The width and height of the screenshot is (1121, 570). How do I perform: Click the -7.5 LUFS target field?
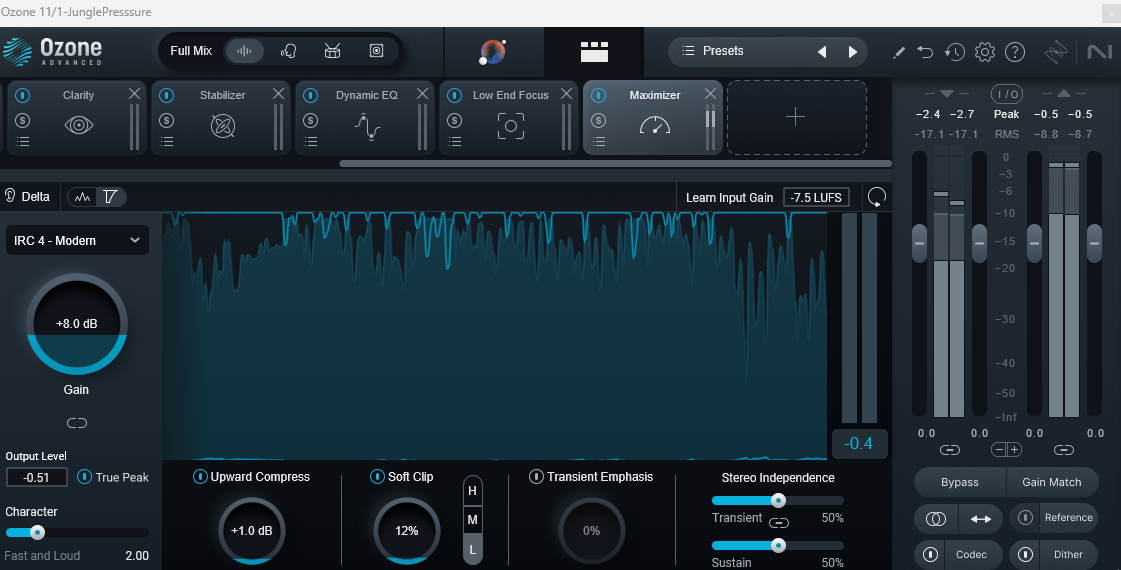(x=816, y=197)
